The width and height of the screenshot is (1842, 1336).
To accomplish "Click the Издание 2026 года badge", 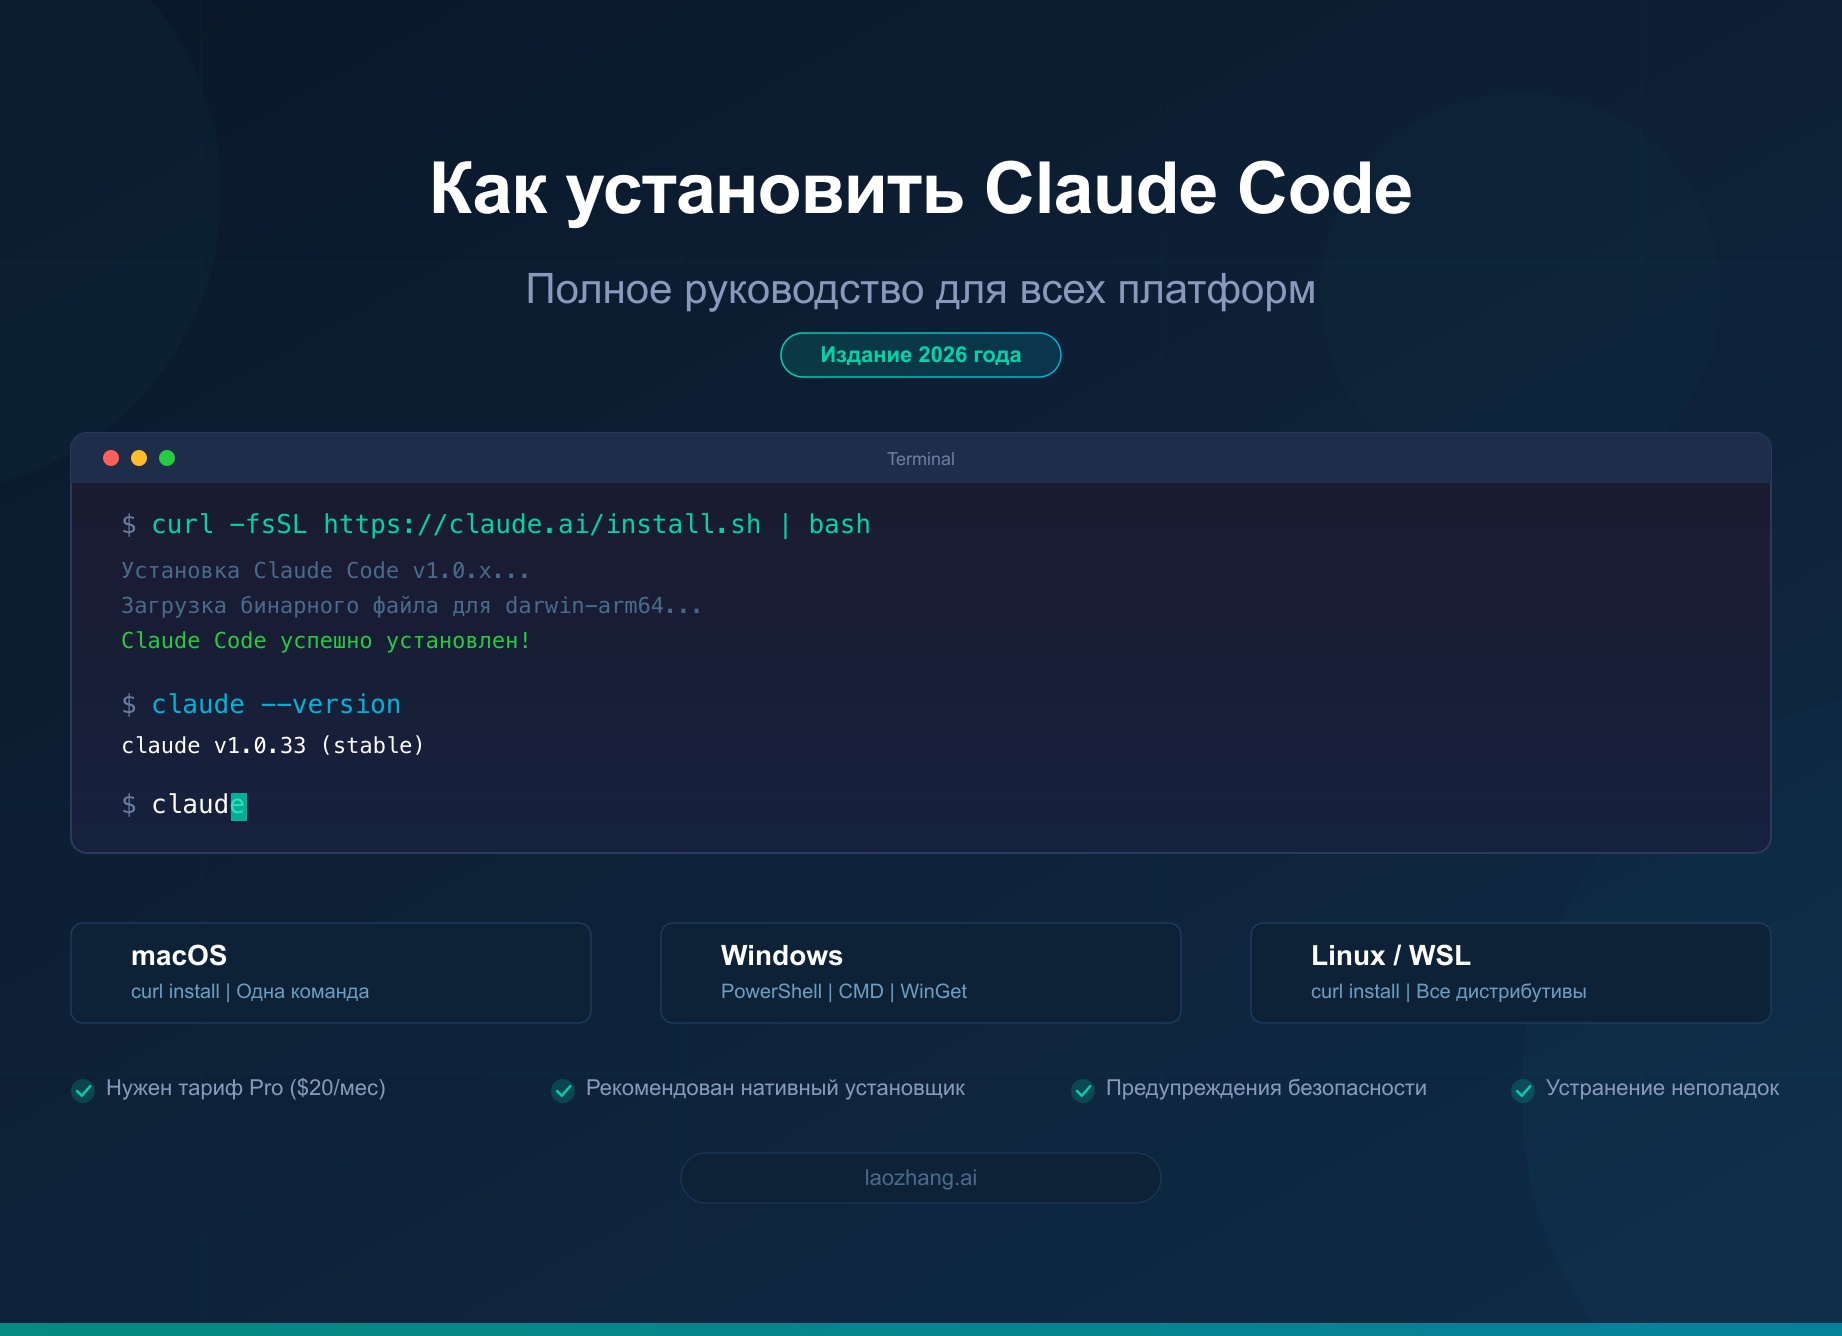I will (921, 355).
